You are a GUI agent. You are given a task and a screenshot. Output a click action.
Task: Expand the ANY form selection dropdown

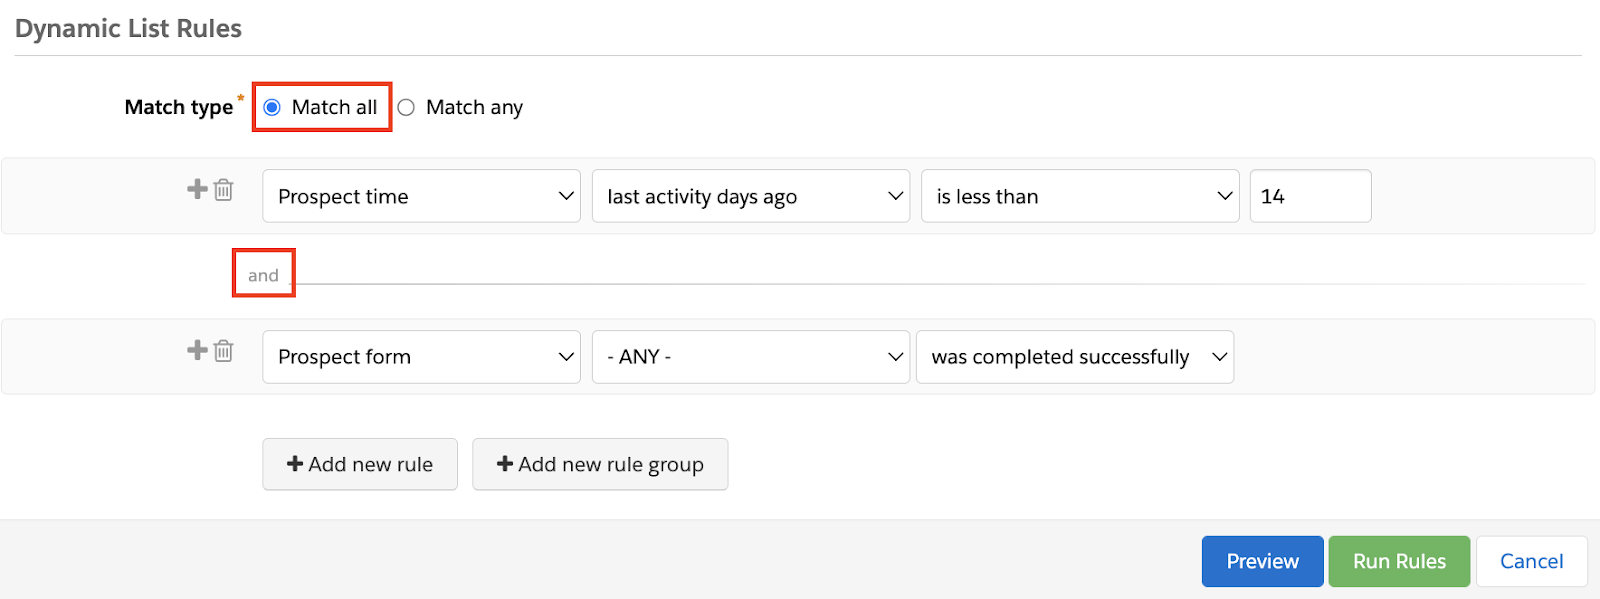click(x=750, y=357)
